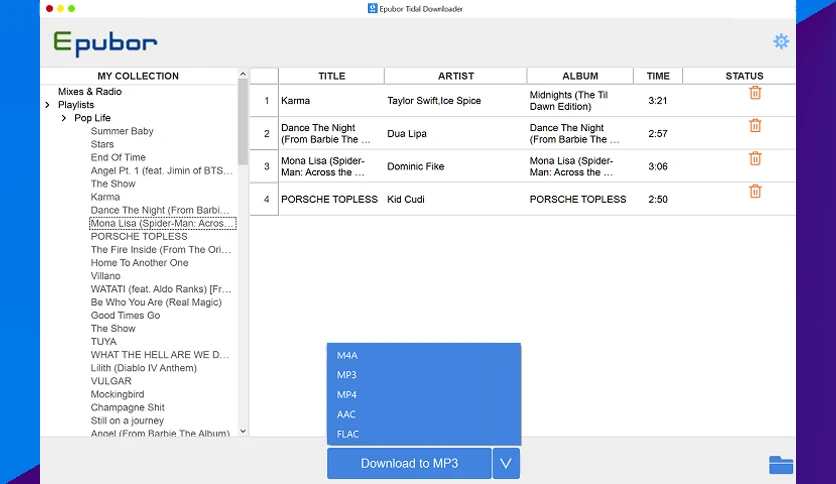Select Summer Baby in the collection
The width and height of the screenshot is (836, 484).
[x=122, y=131]
